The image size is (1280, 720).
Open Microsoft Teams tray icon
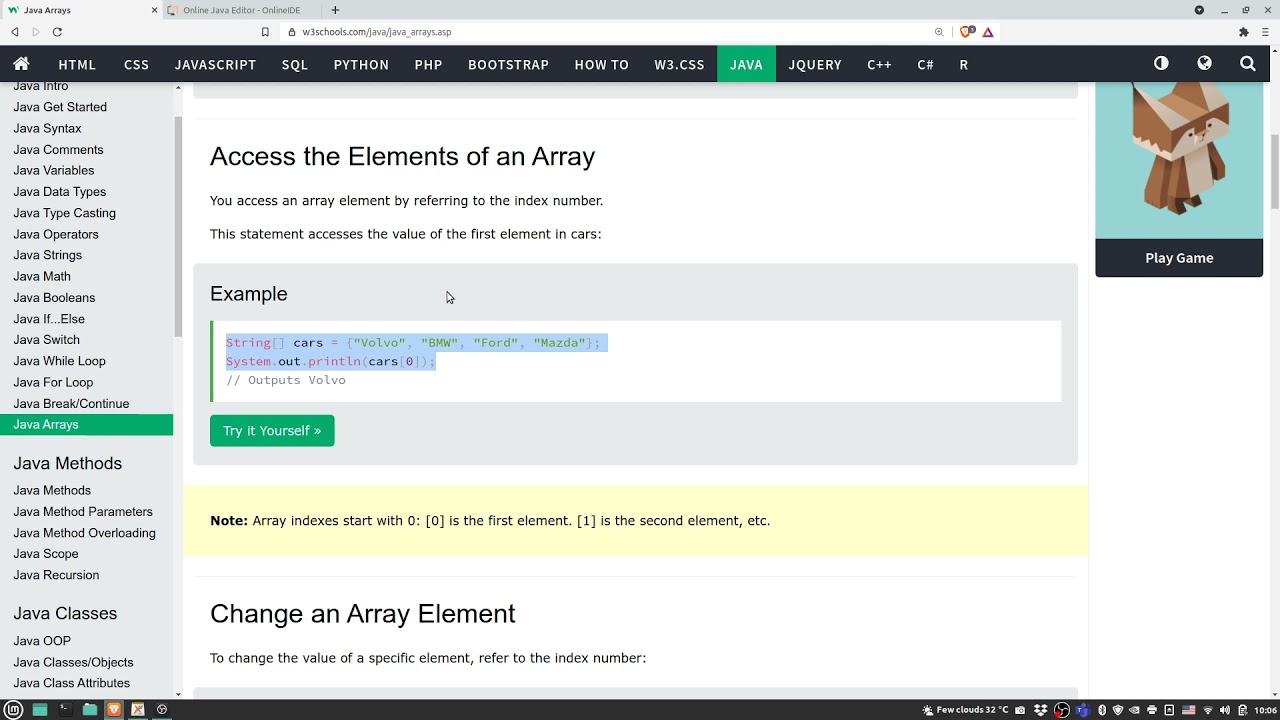pyautogui.click(x=1083, y=710)
